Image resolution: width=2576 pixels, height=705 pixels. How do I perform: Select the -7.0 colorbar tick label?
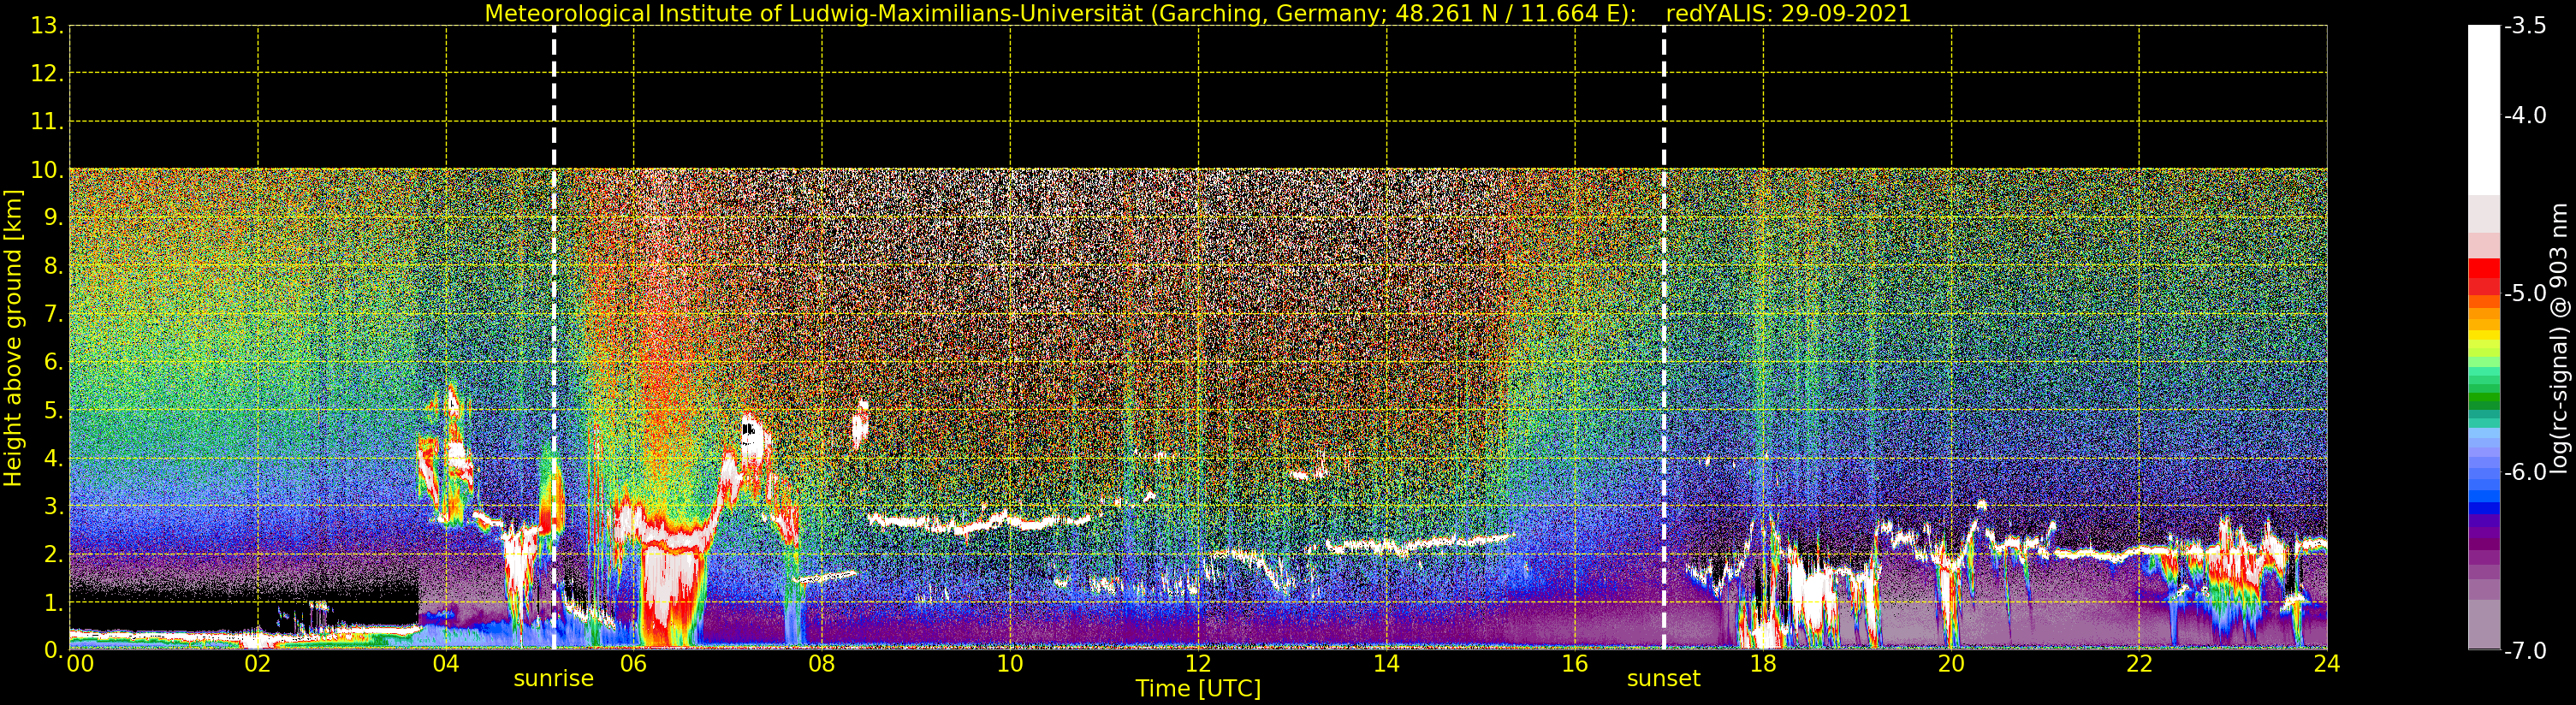[2525, 651]
